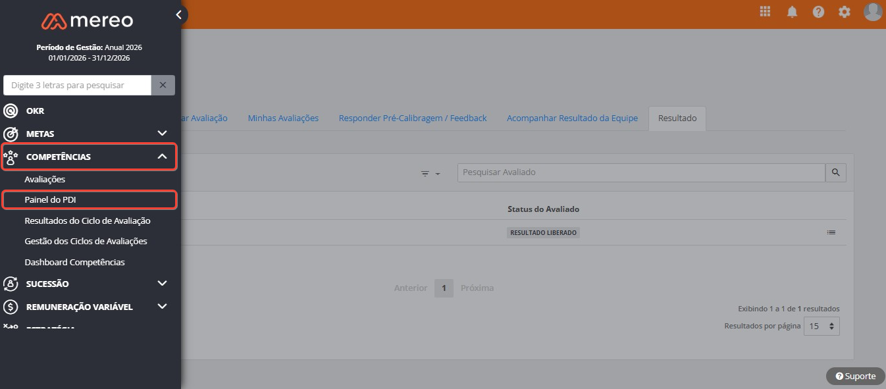This screenshot has width=886, height=389.
Task: Open the filter dropdown icon
Action: 431,174
